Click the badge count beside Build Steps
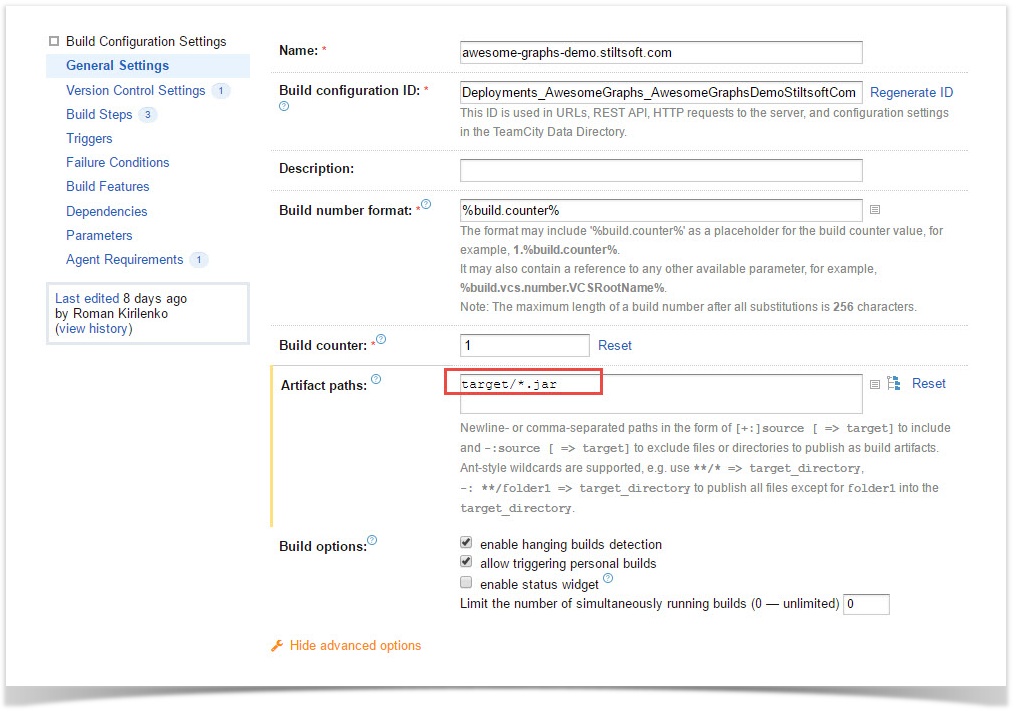 [x=148, y=115]
